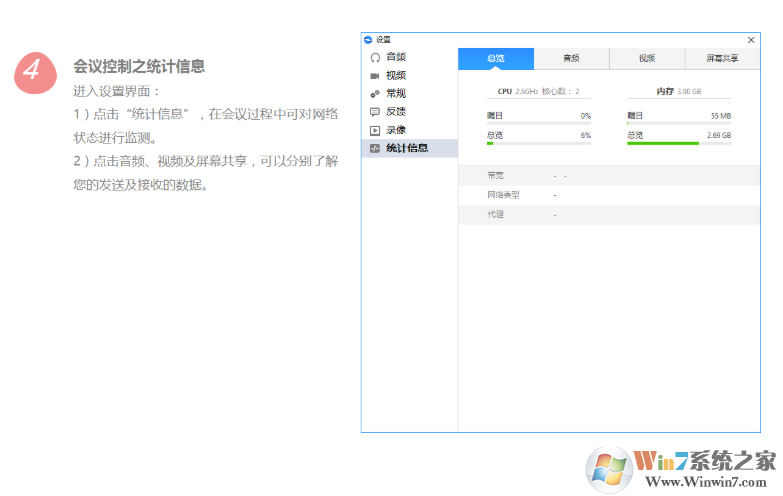Open 录像 in the settings sidebar
Image resolution: width=783 pixels, height=496 pixels.
point(409,130)
